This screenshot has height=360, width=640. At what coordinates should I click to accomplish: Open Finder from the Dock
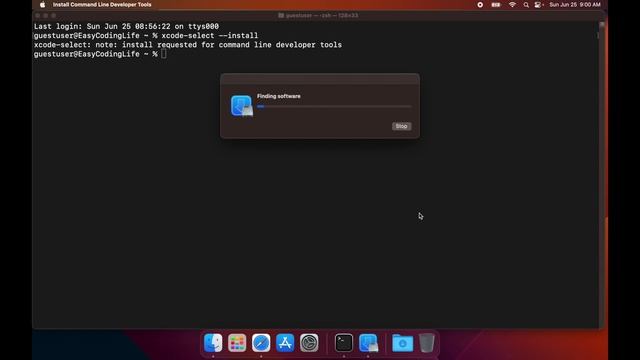point(213,343)
